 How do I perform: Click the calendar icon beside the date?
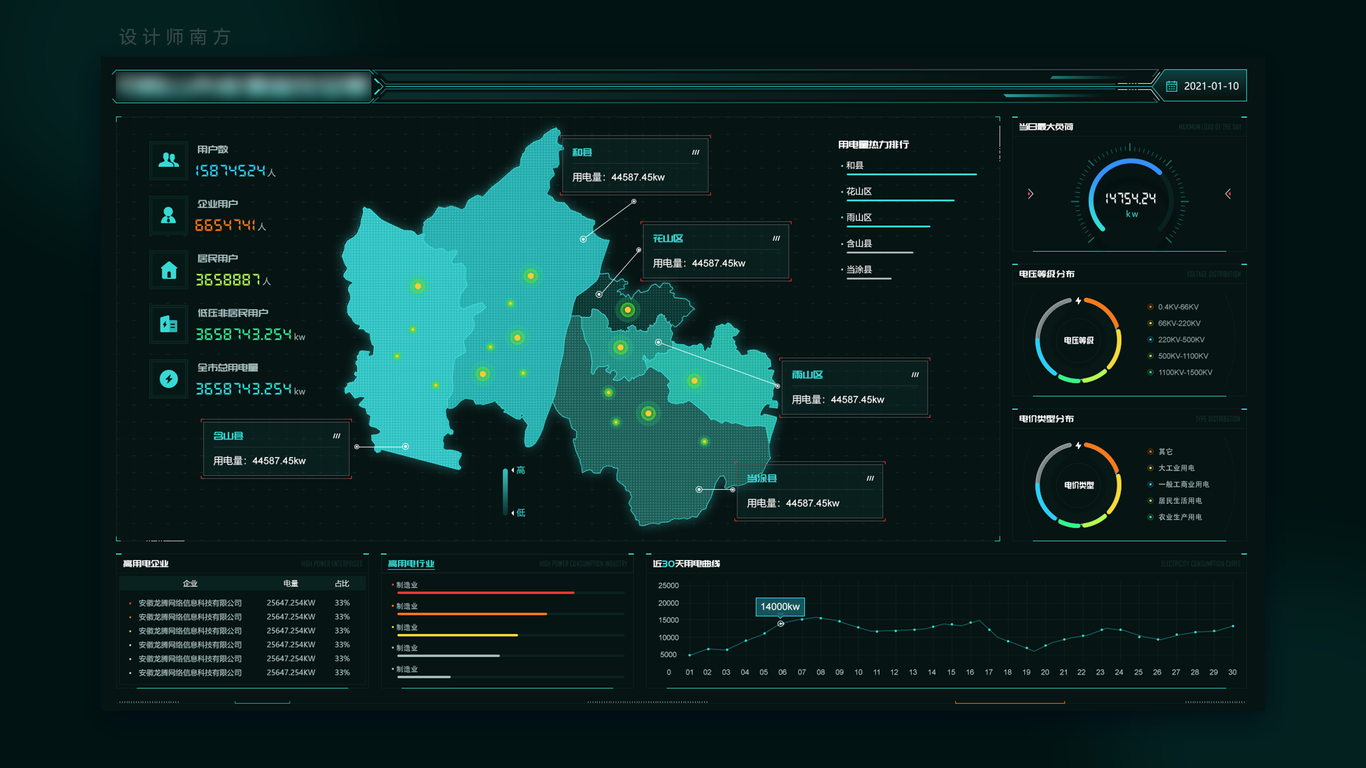[x=1171, y=86]
